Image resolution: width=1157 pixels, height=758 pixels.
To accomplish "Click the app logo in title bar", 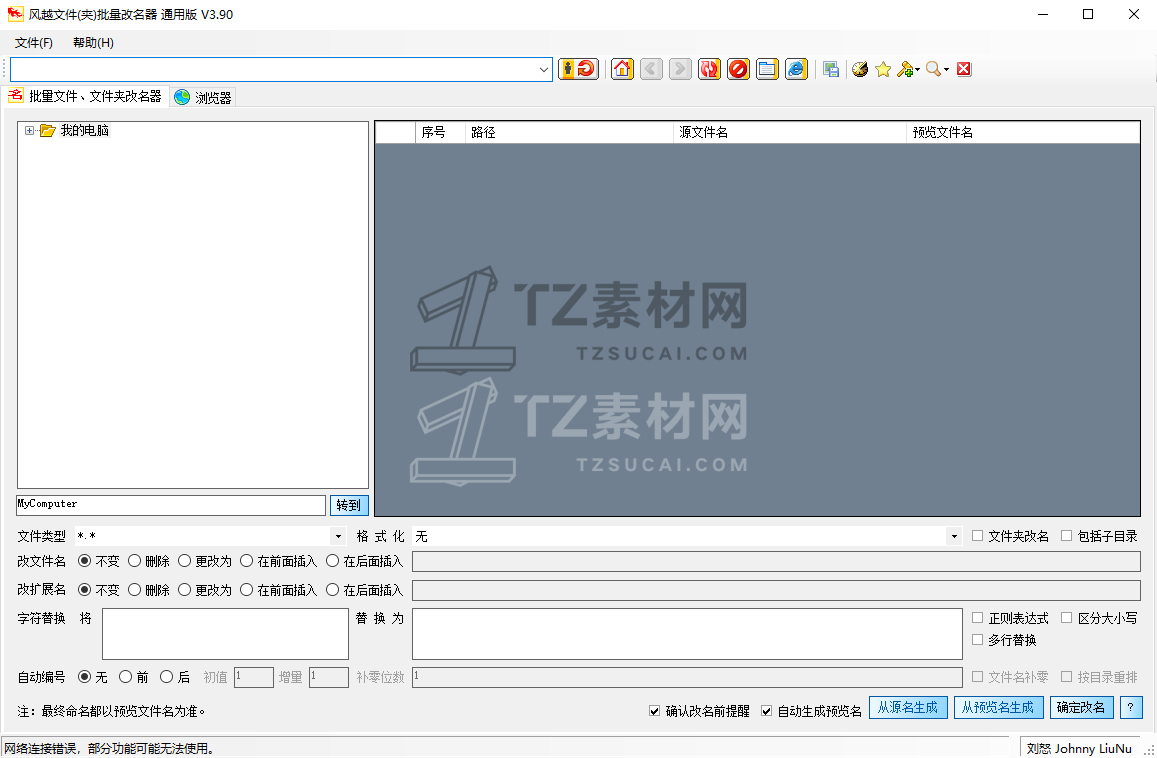I will pos(15,14).
